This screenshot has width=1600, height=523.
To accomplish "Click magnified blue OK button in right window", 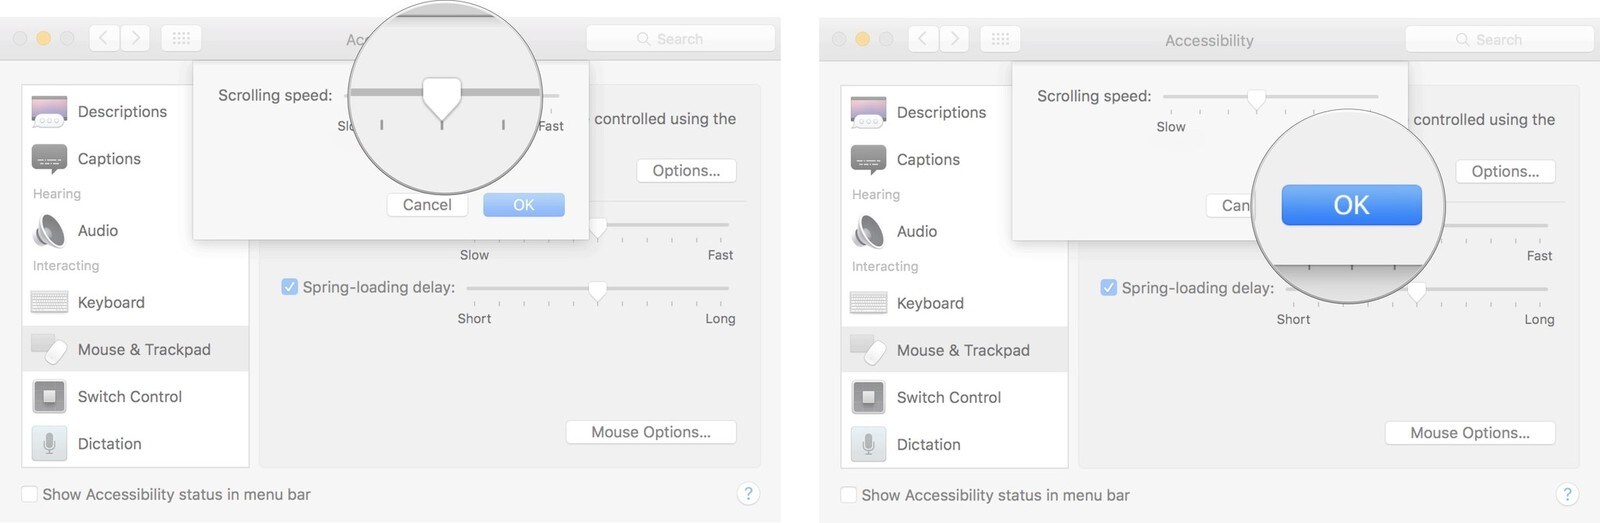I will 1351,205.
